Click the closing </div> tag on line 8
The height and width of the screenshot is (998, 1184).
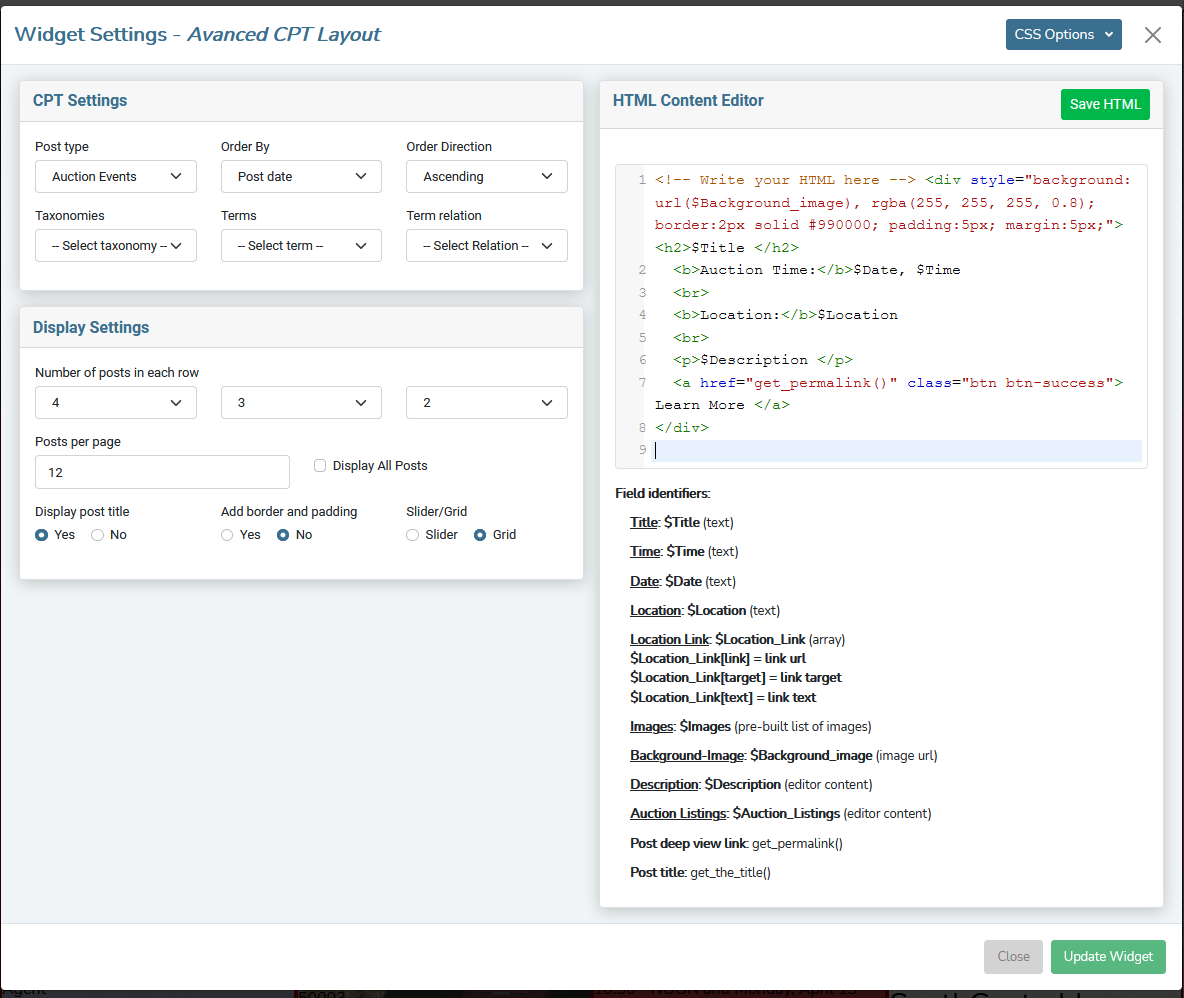682,427
